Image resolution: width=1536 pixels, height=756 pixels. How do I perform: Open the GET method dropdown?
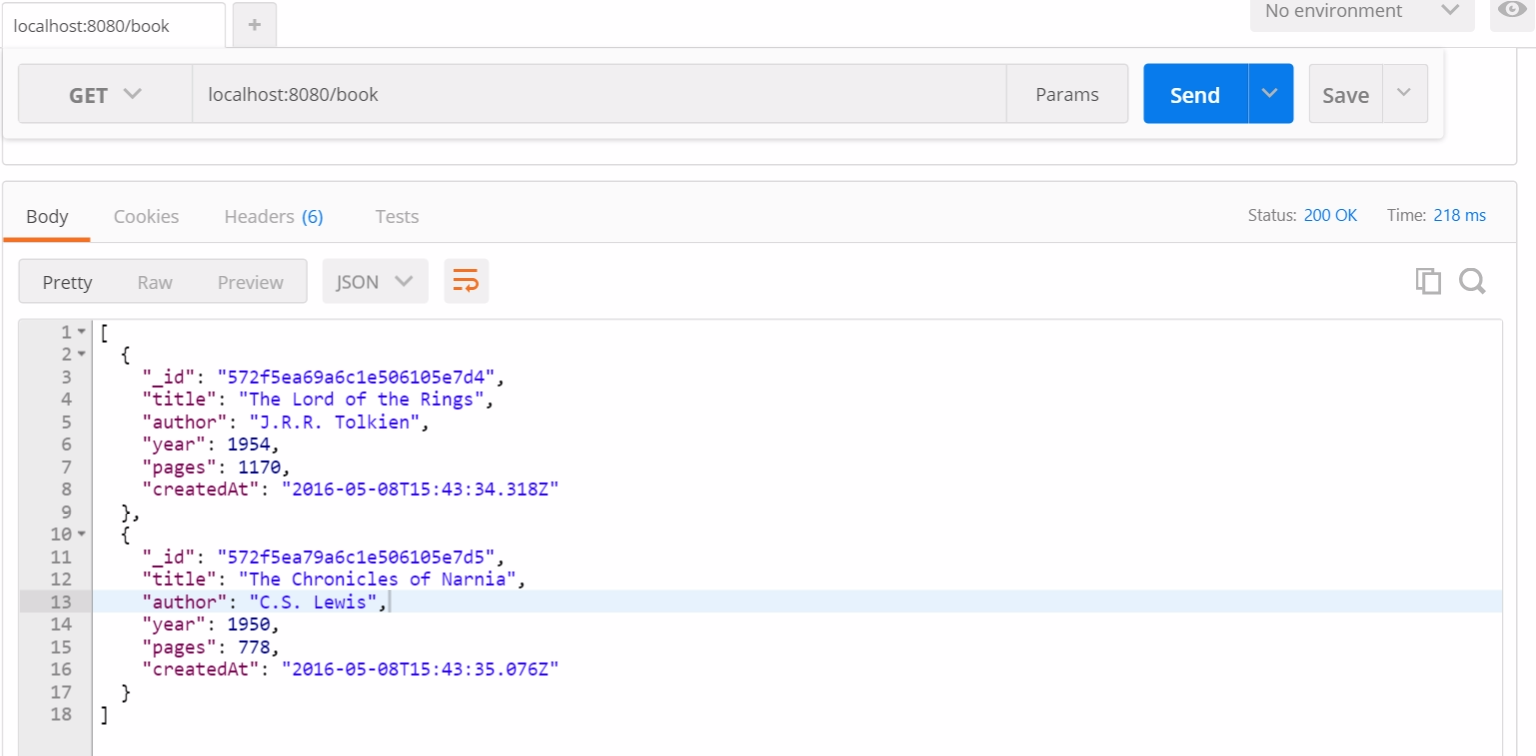point(105,95)
